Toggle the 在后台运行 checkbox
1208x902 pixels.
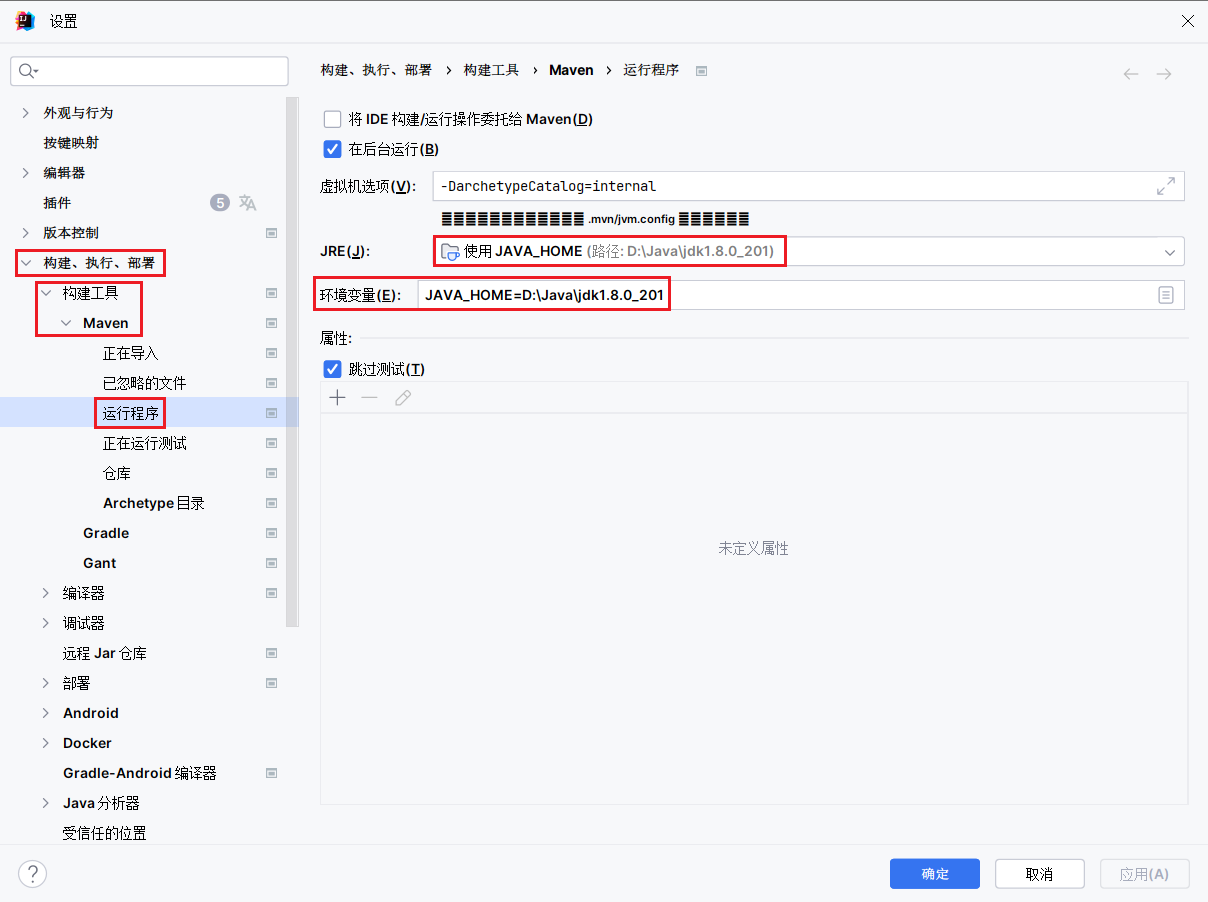[333, 149]
